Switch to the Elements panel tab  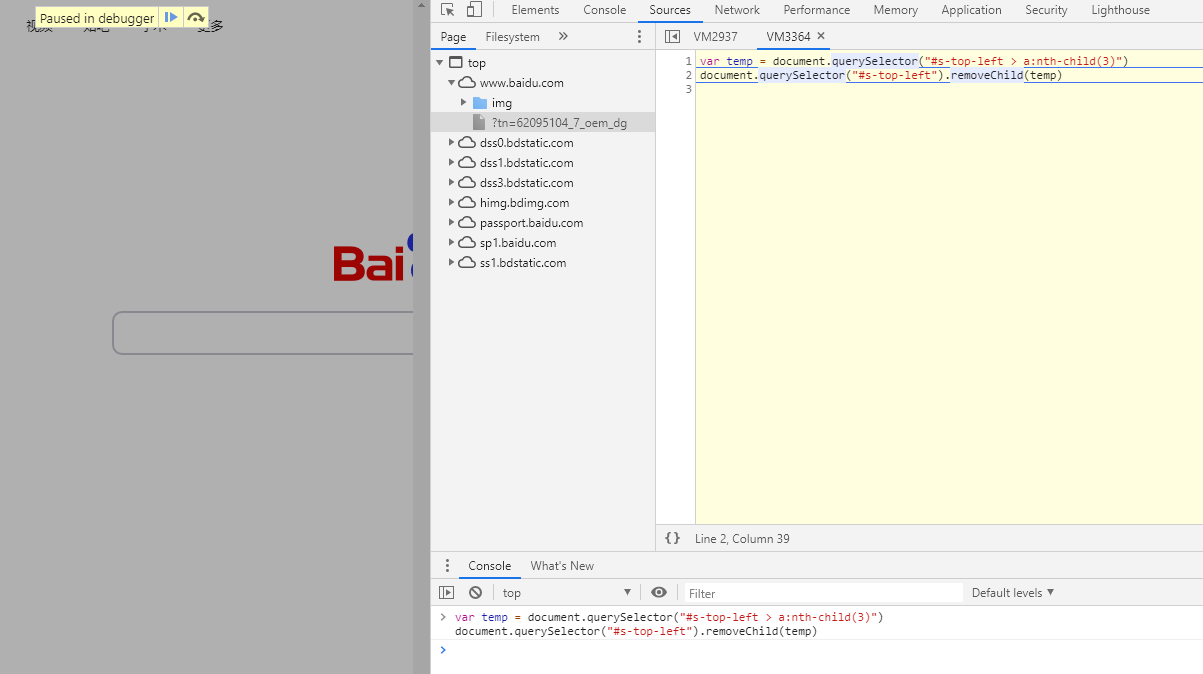(535, 10)
